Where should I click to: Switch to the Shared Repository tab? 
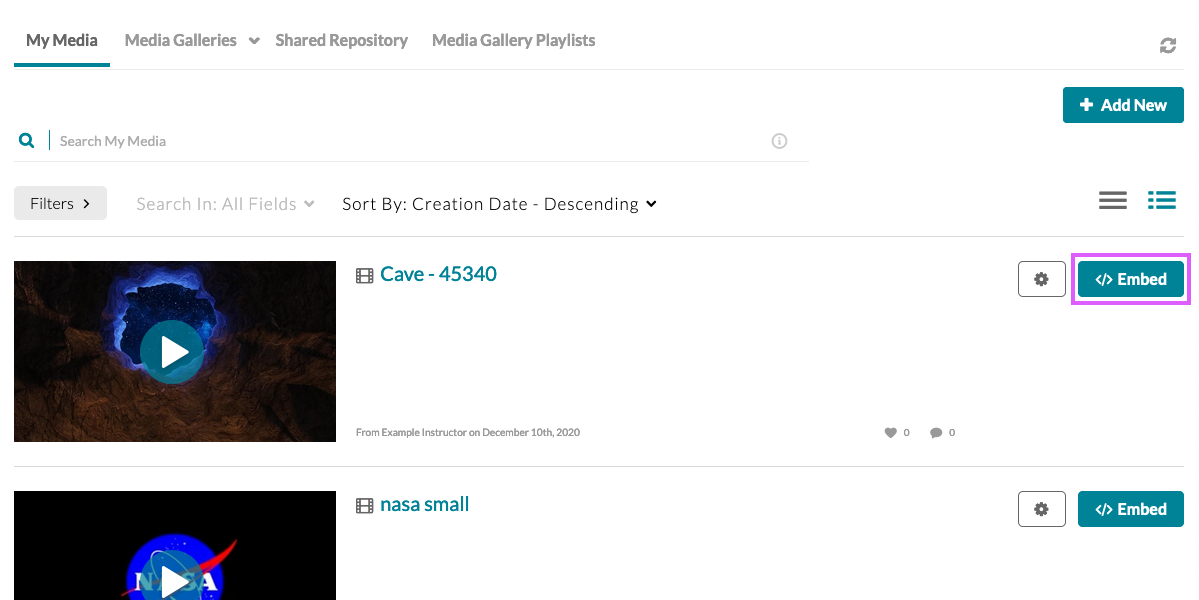coord(341,40)
